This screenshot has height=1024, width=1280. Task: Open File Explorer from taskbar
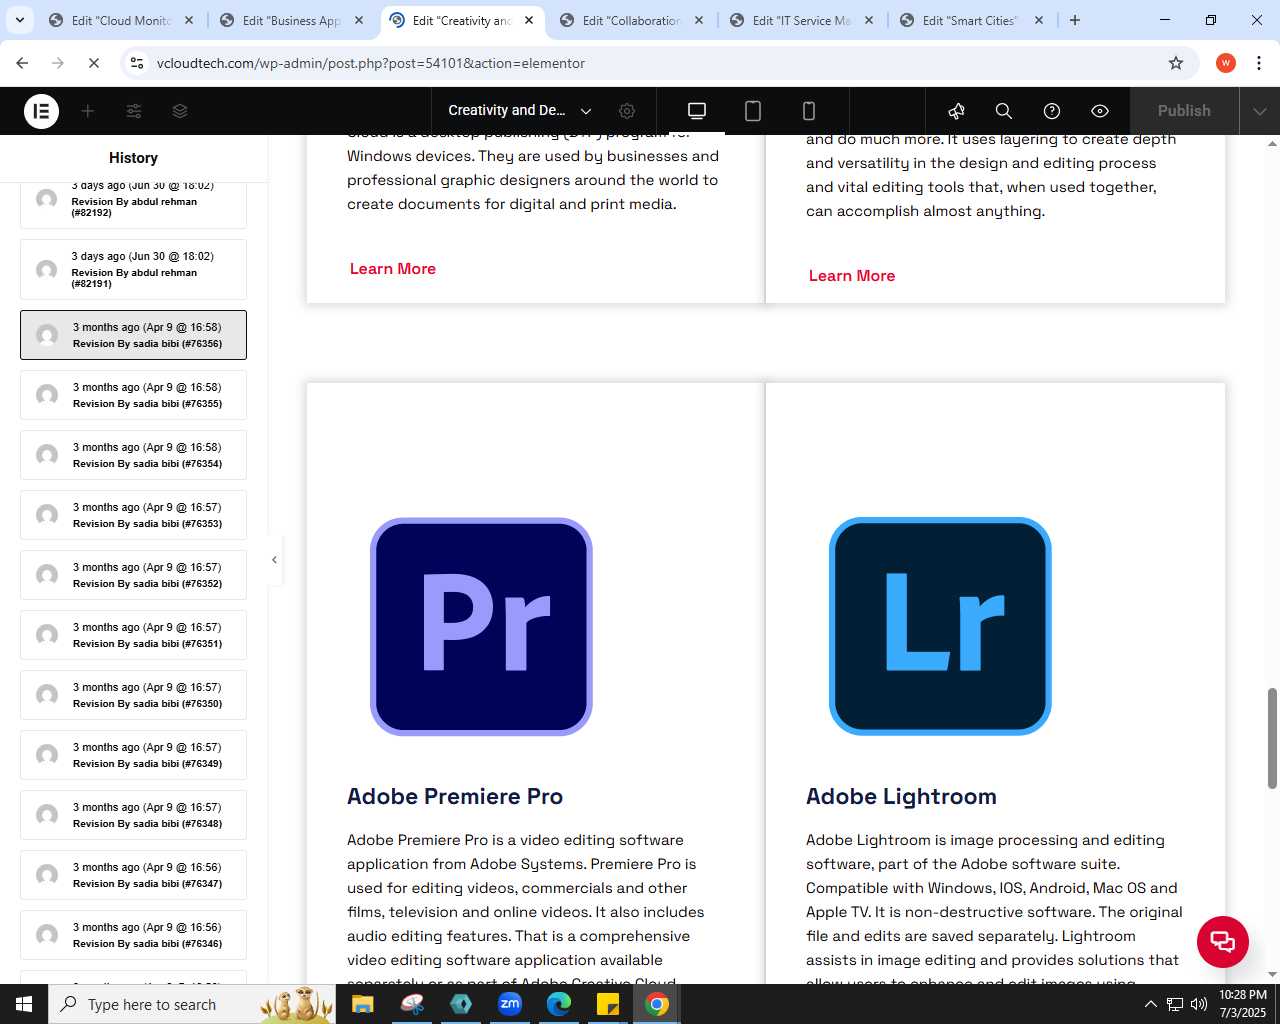tap(362, 1004)
